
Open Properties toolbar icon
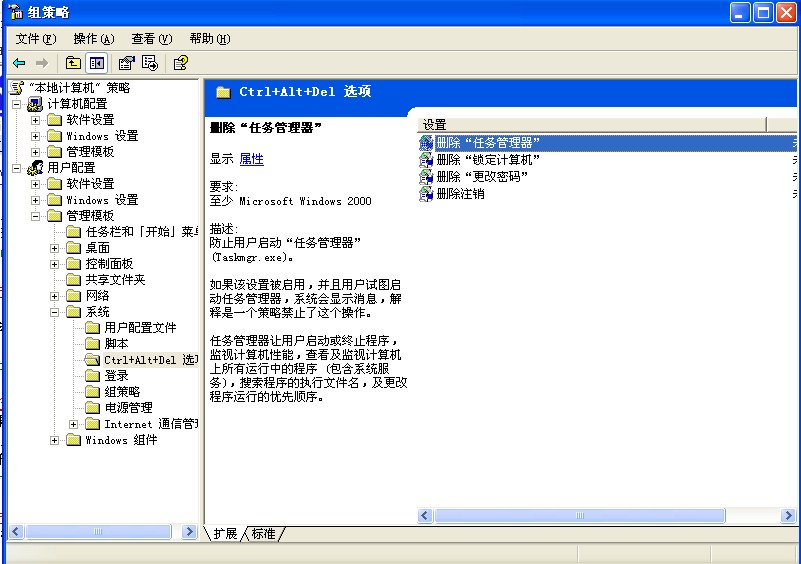pos(126,63)
